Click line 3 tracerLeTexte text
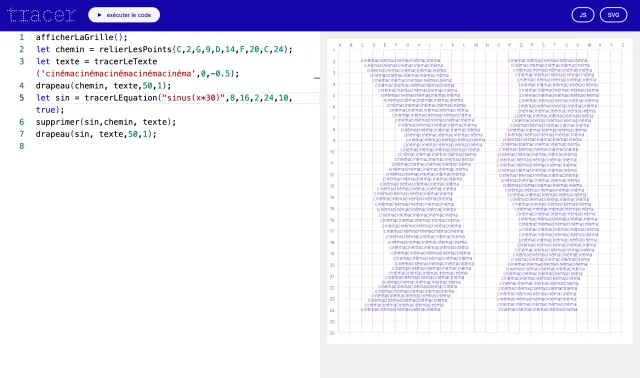This screenshot has height=378, width=640. (x=96, y=62)
